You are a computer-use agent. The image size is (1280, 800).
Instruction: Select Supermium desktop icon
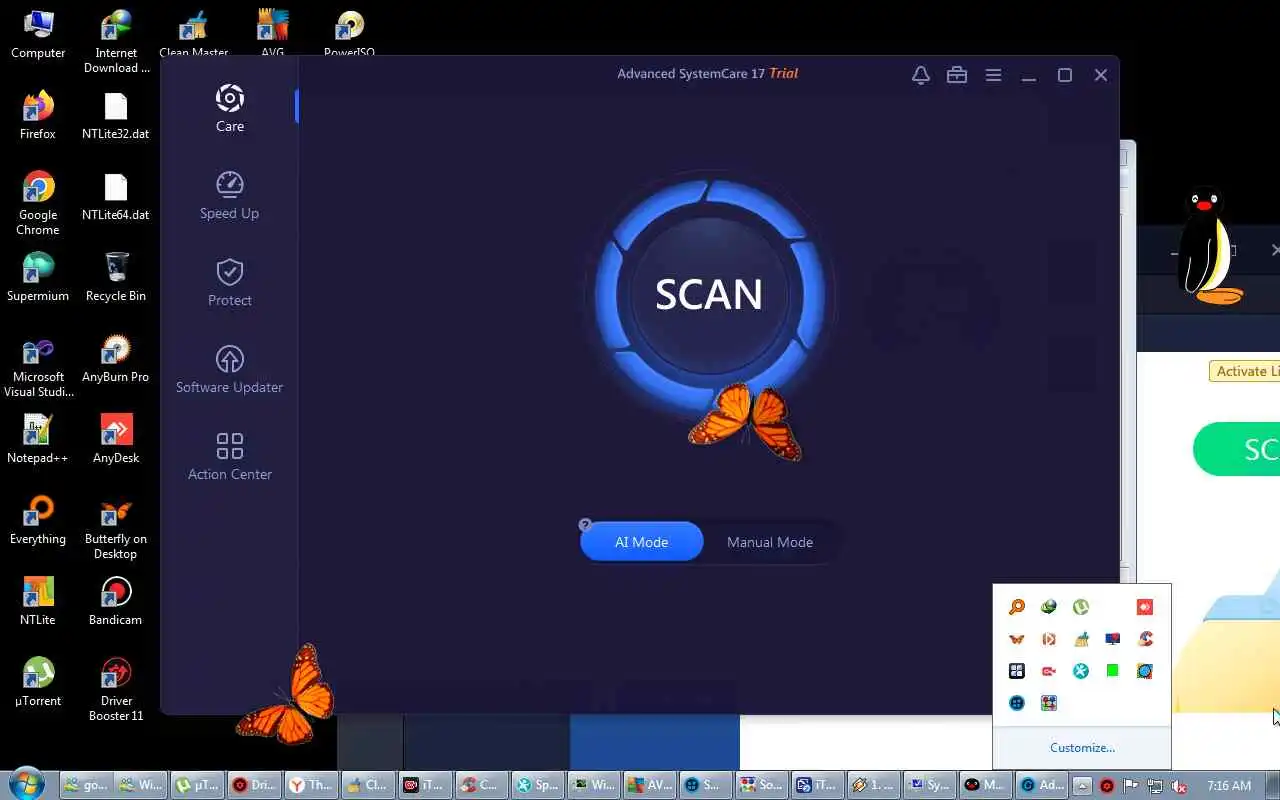click(x=38, y=277)
